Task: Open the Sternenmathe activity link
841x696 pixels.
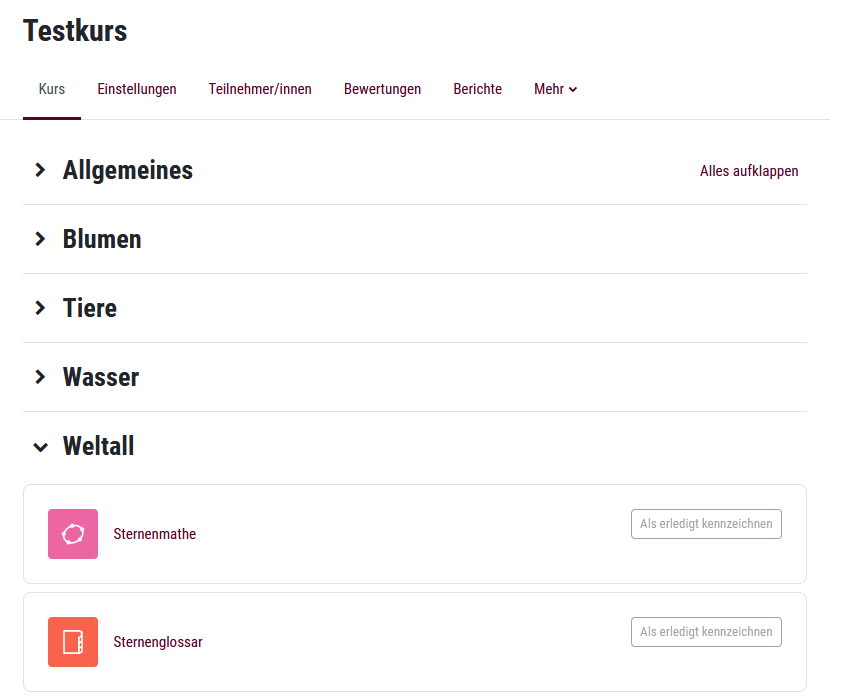Action: [x=155, y=534]
